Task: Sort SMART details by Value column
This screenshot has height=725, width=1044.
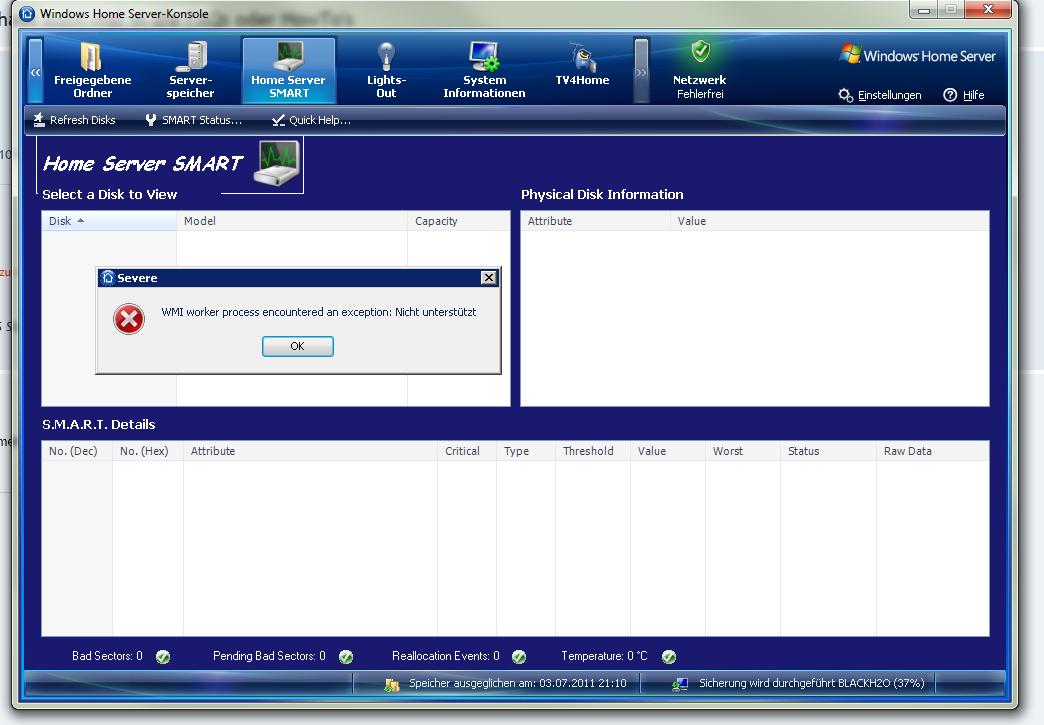Action: coord(668,451)
